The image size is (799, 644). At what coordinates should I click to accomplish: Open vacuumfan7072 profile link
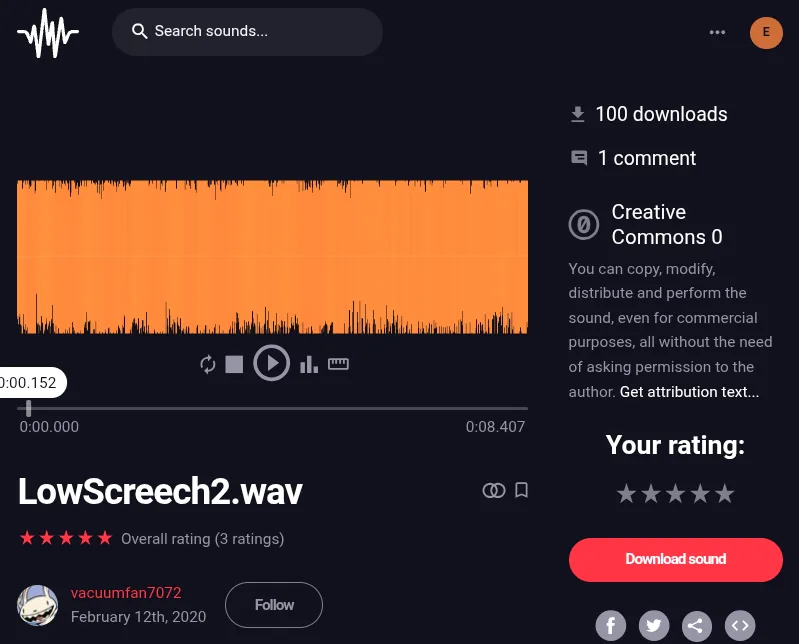point(126,593)
